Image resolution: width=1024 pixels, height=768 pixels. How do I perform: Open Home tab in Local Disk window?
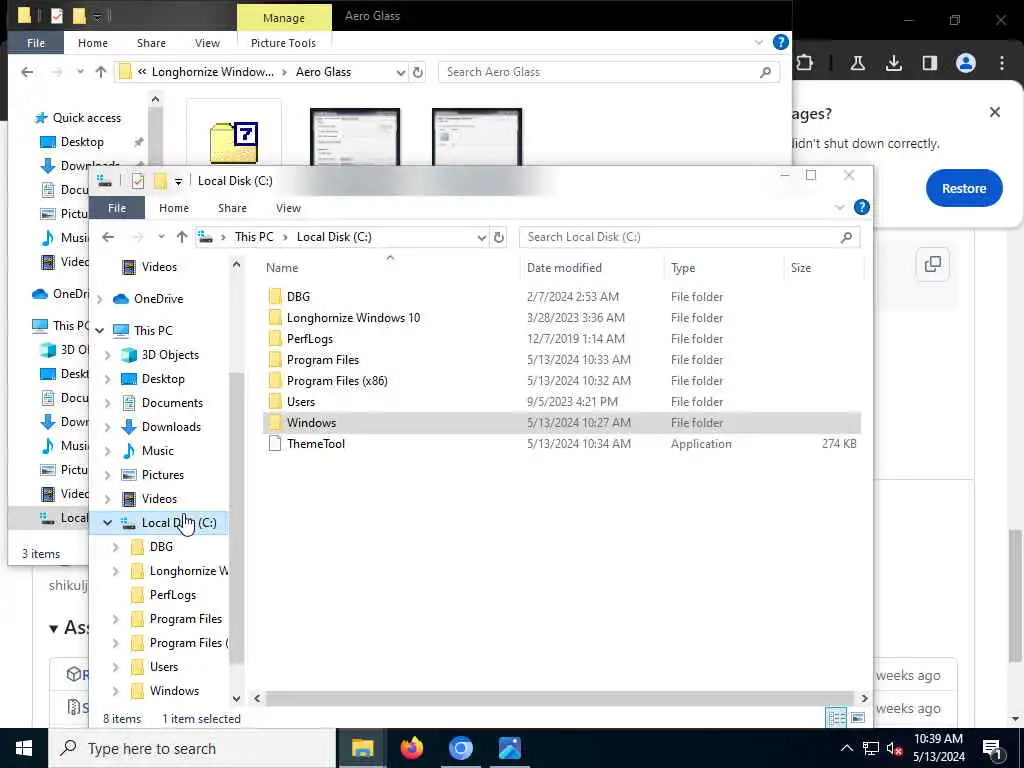pyautogui.click(x=174, y=208)
